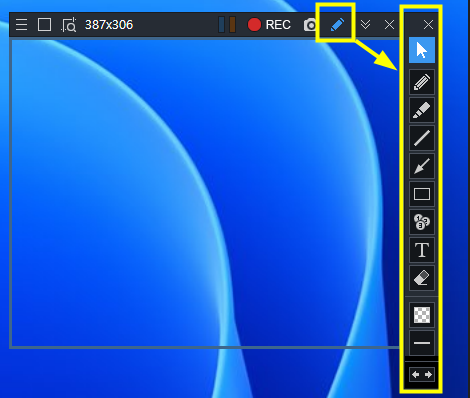Select the pencil drawing tool
Viewport: 470px width, 398px height.
coord(422,82)
